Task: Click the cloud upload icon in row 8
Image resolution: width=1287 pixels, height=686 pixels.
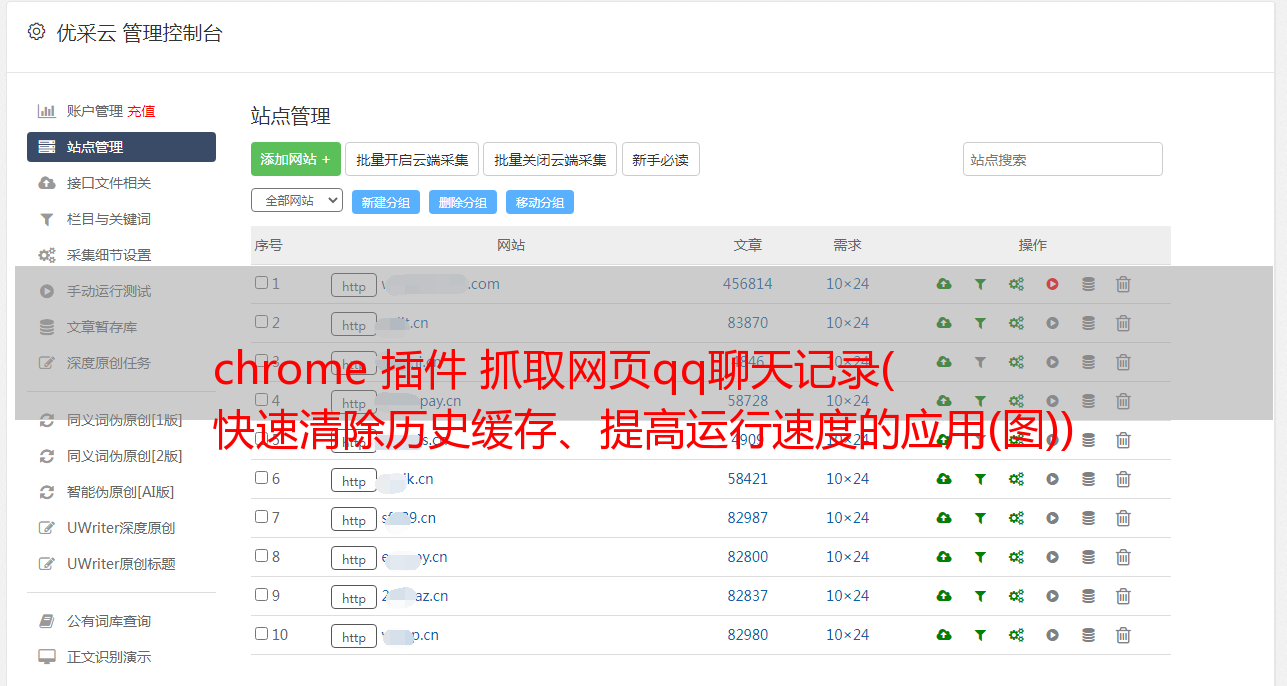Action: [x=944, y=557]
